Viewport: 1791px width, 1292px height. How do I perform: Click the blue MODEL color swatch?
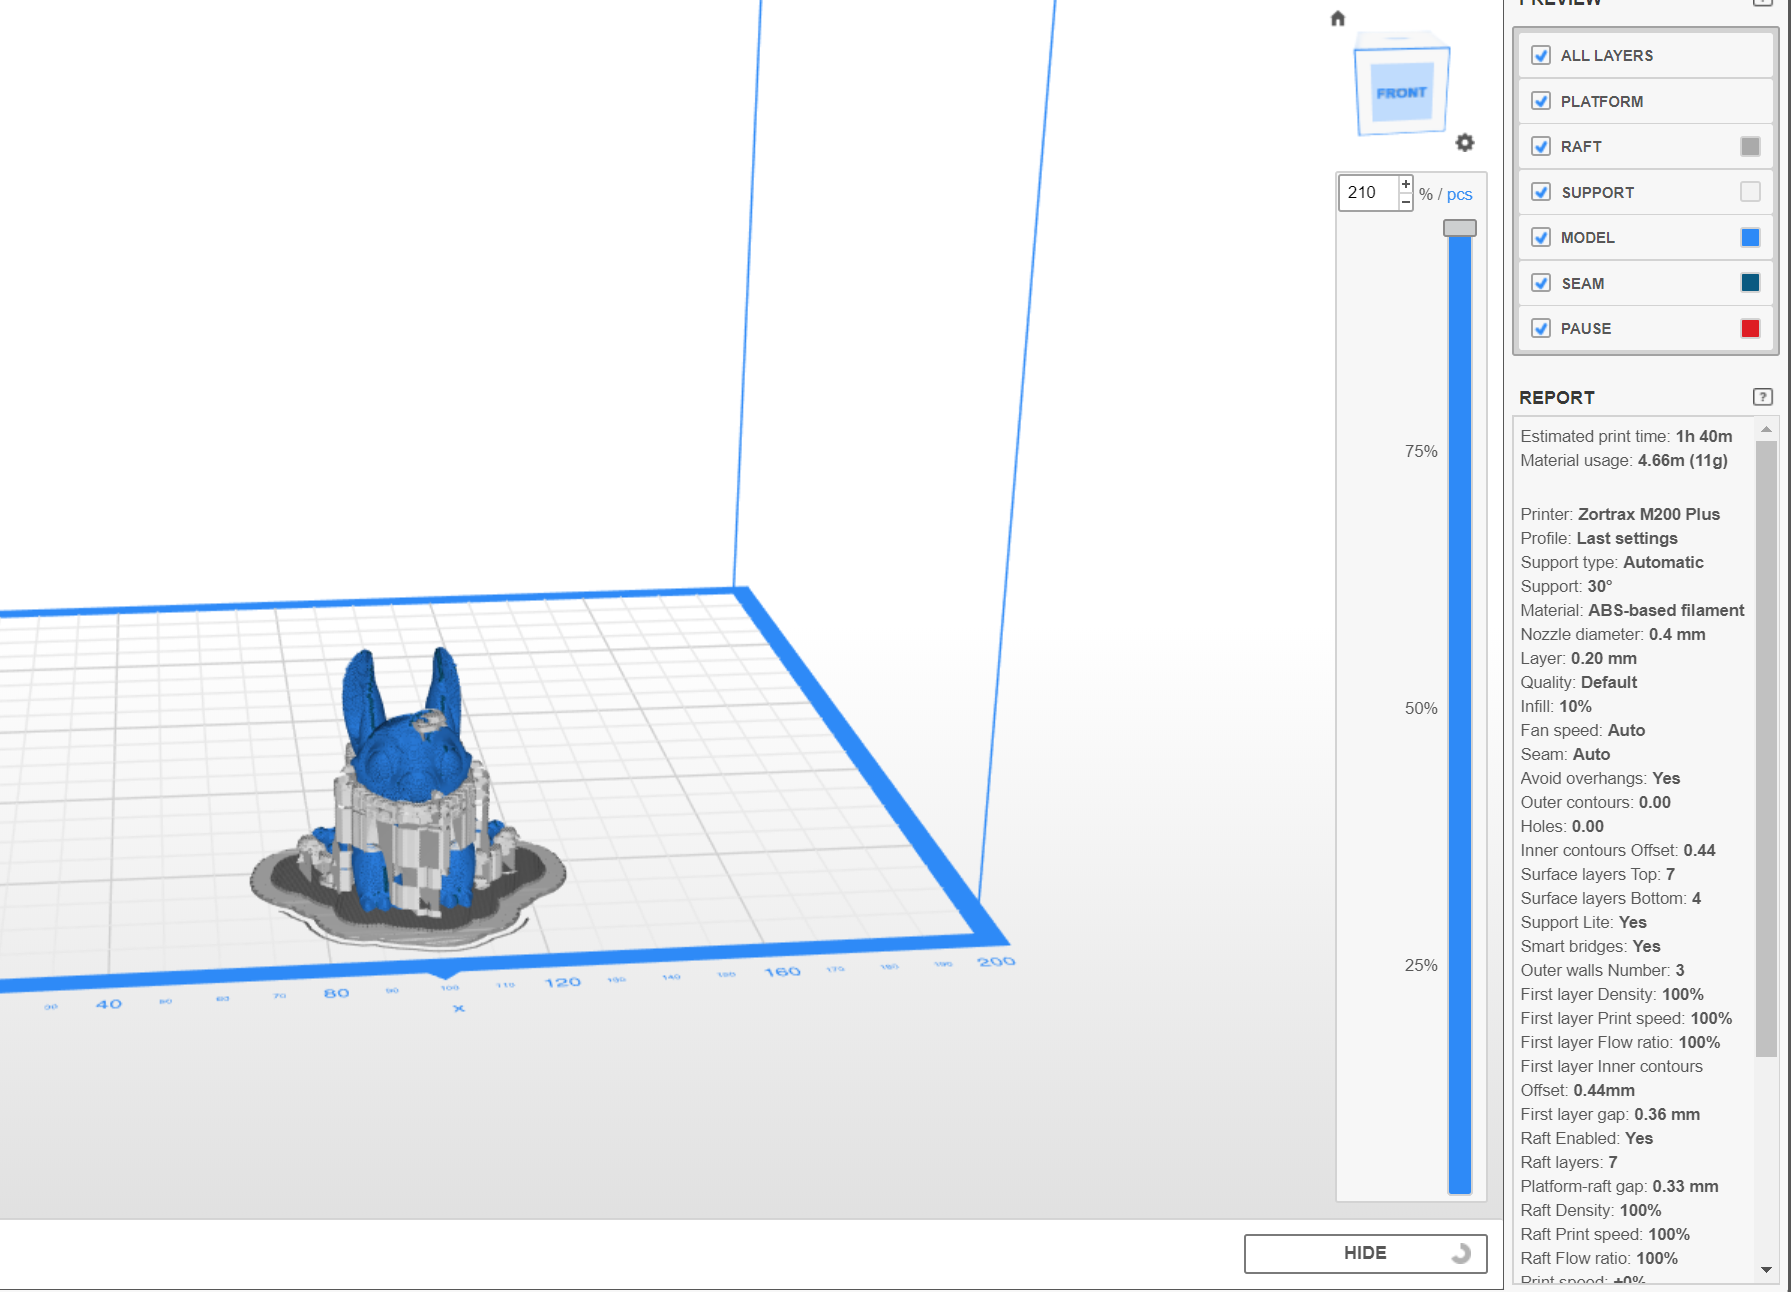click(1750, 237)
